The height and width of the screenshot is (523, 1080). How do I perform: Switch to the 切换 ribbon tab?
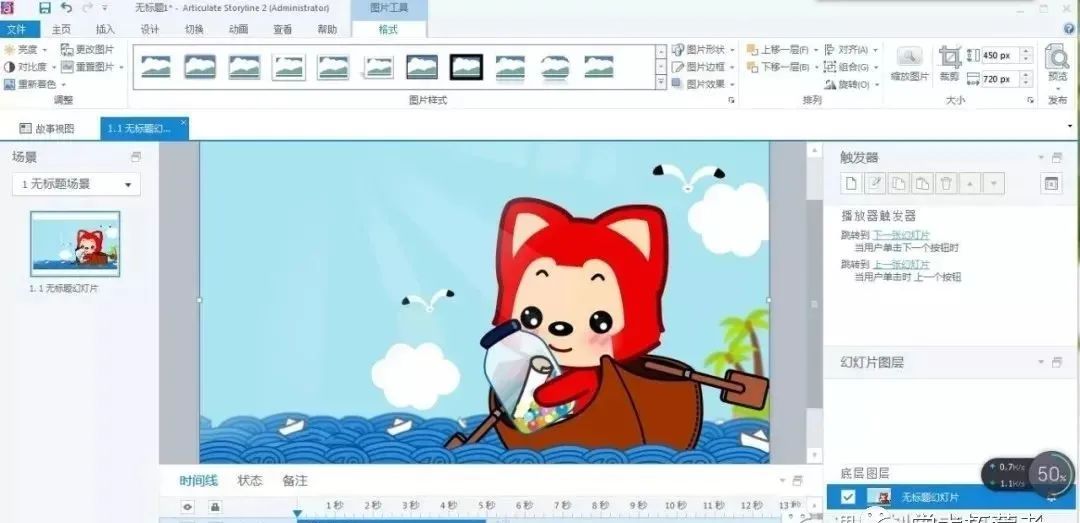point(194,29)
